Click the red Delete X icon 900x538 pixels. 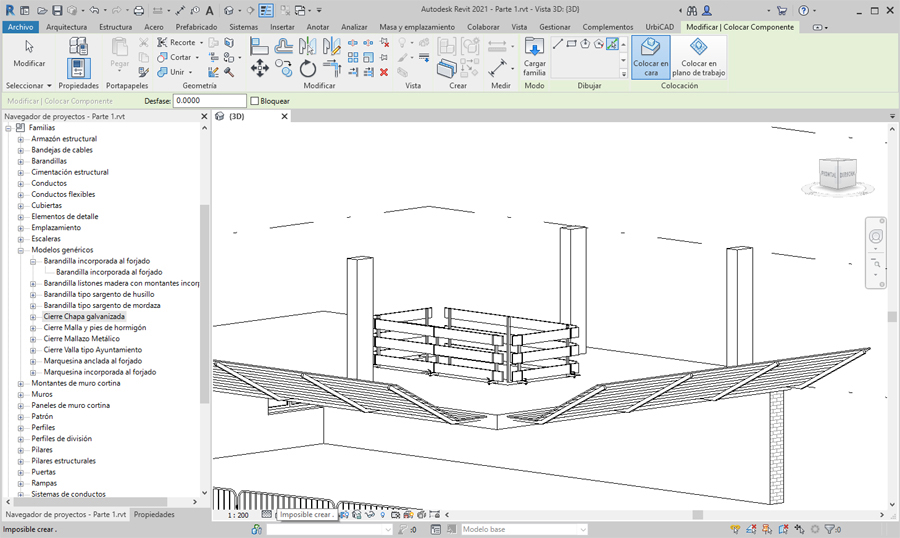[x=384, y=72]
